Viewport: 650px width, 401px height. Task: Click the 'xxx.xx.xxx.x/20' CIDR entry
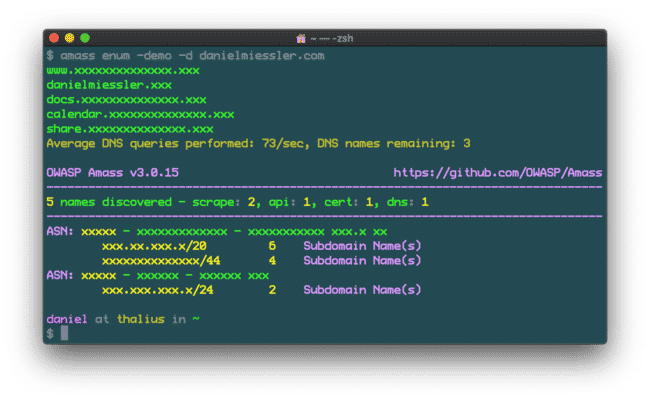coord(154,246)
